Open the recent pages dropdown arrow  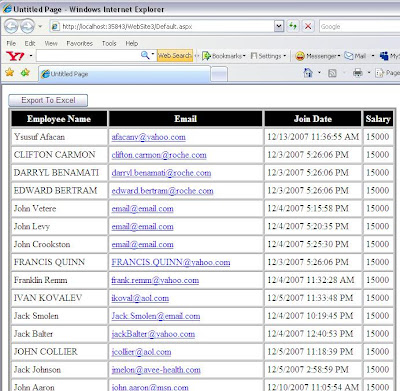(x=40, y=26)
